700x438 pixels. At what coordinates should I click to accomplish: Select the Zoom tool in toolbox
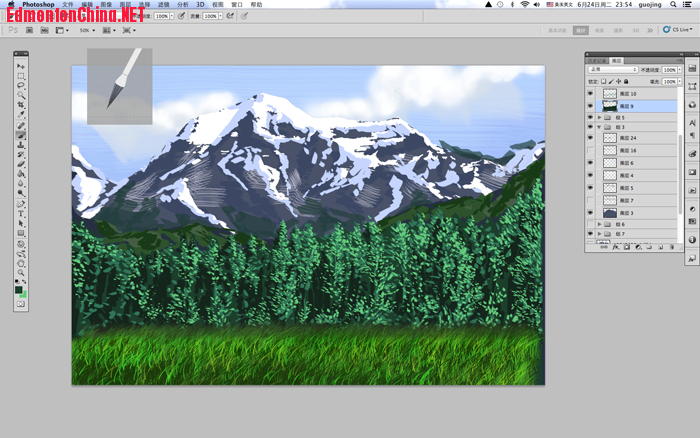tap(21, 272)
